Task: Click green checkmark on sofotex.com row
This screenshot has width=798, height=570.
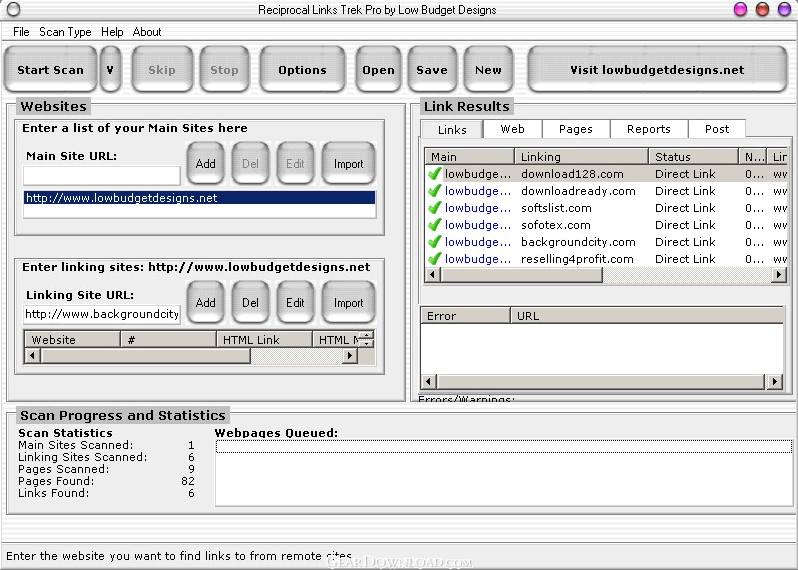Action: point(434,225)
